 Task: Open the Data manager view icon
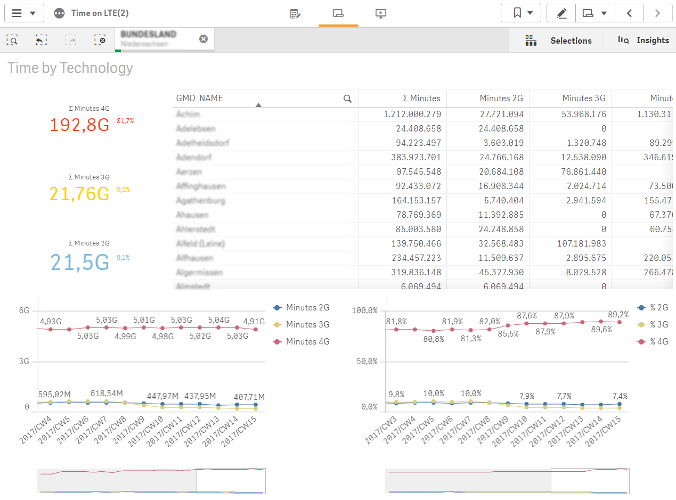pyautogui.click(x=294, y=13)
